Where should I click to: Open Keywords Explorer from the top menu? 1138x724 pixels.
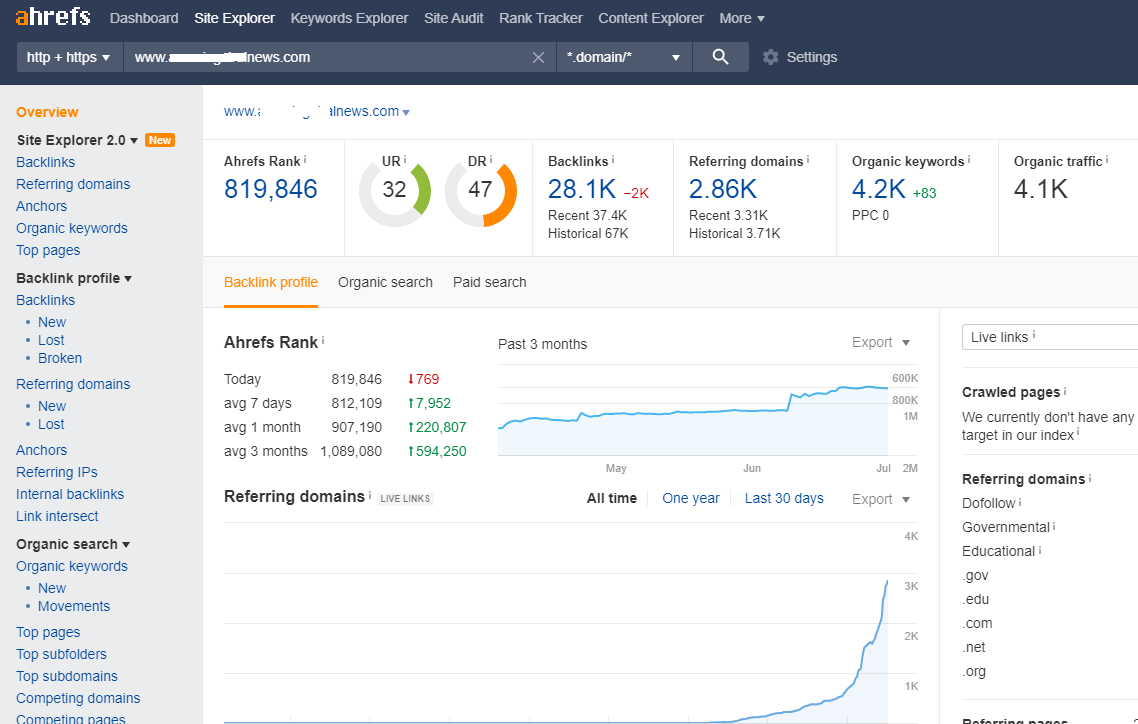pyautogui.click(x=349, y=18)
